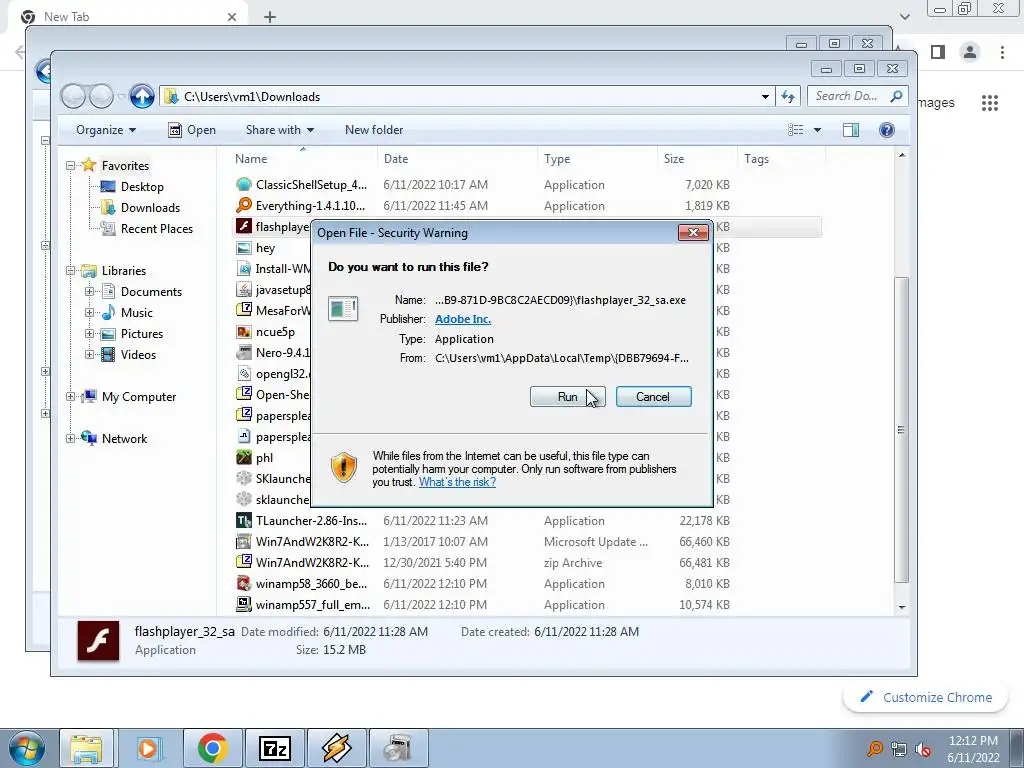1024x768 pixels.
Task: Open the Share with menu
Action: click(280, 130)
